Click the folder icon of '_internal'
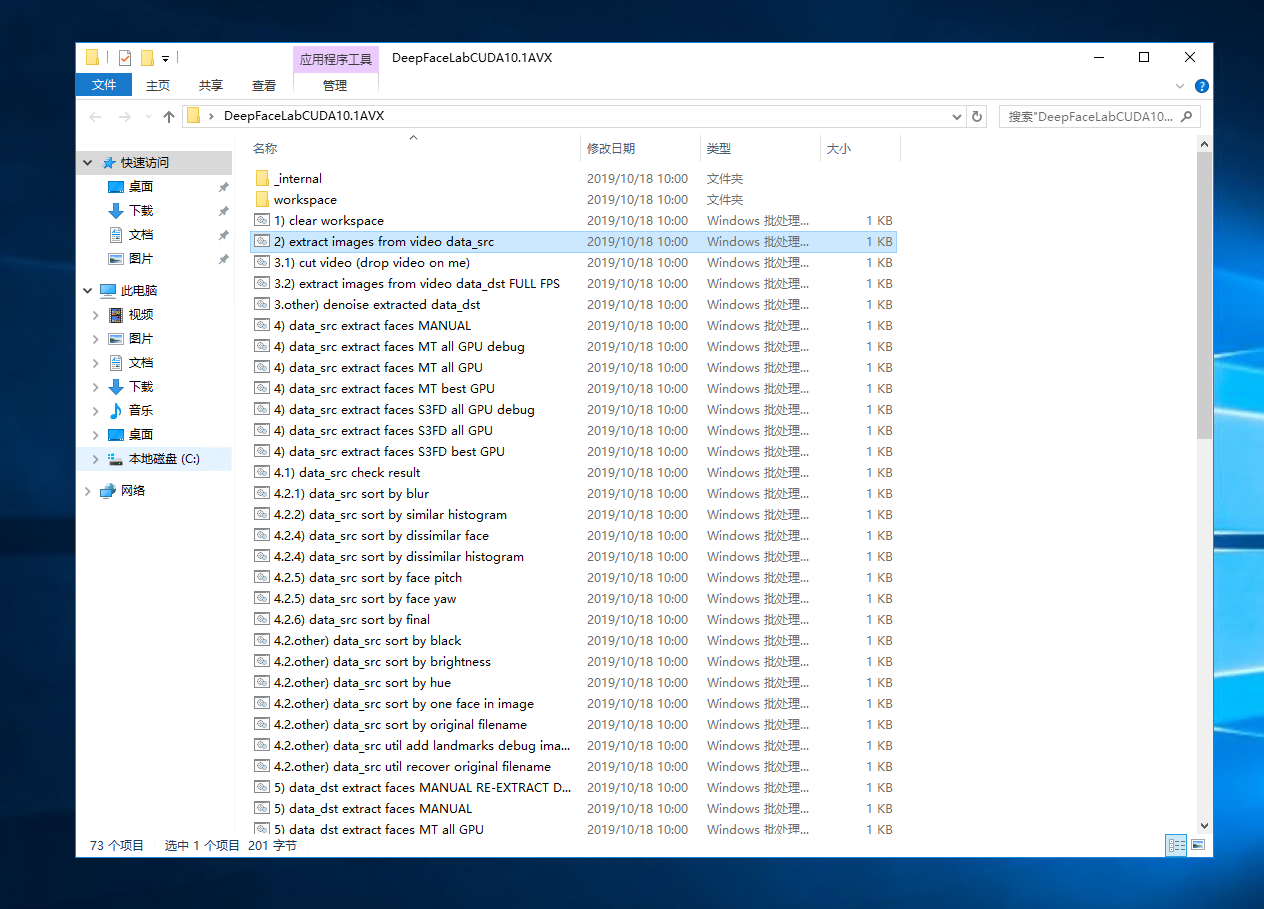 pos(262,178)
